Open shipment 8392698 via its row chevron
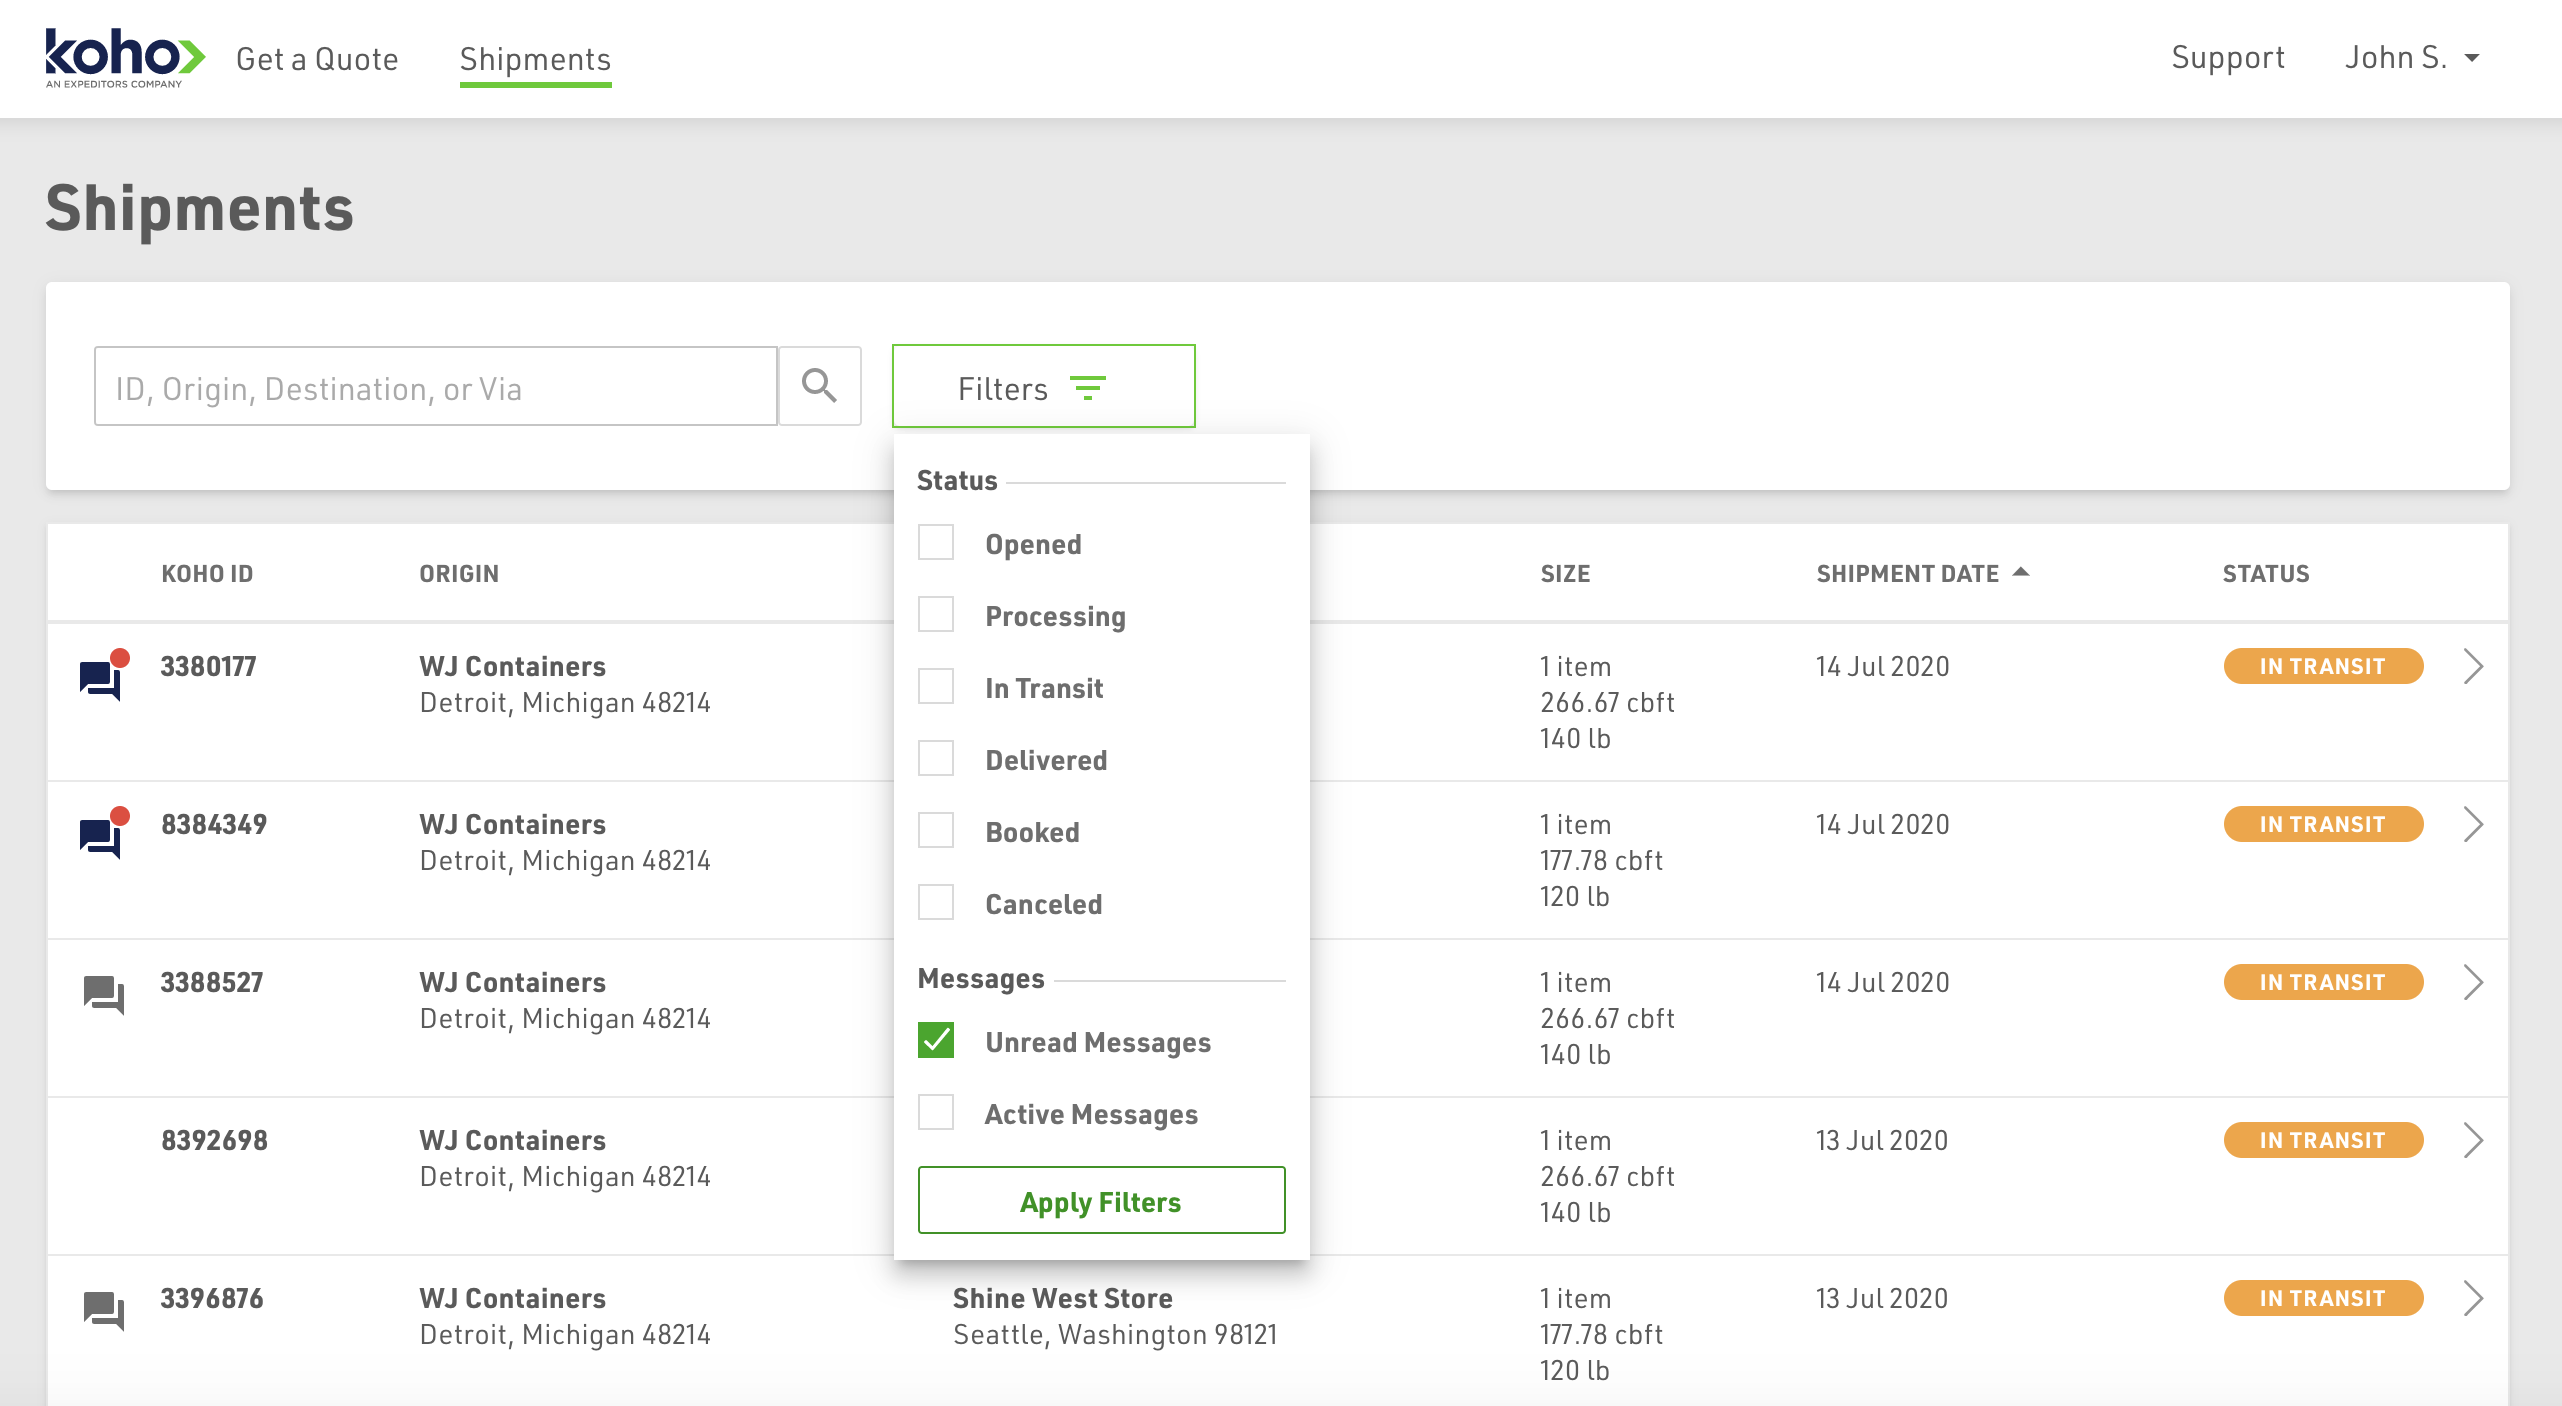Screen dimensions: 2562x1406 [2473, 1141]
